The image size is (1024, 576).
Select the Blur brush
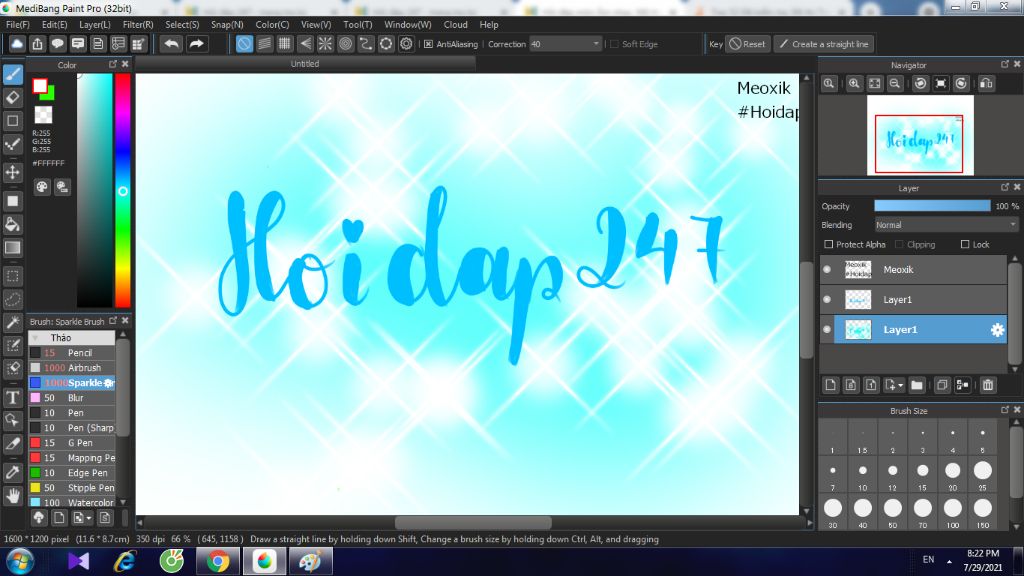coord(72,398)
